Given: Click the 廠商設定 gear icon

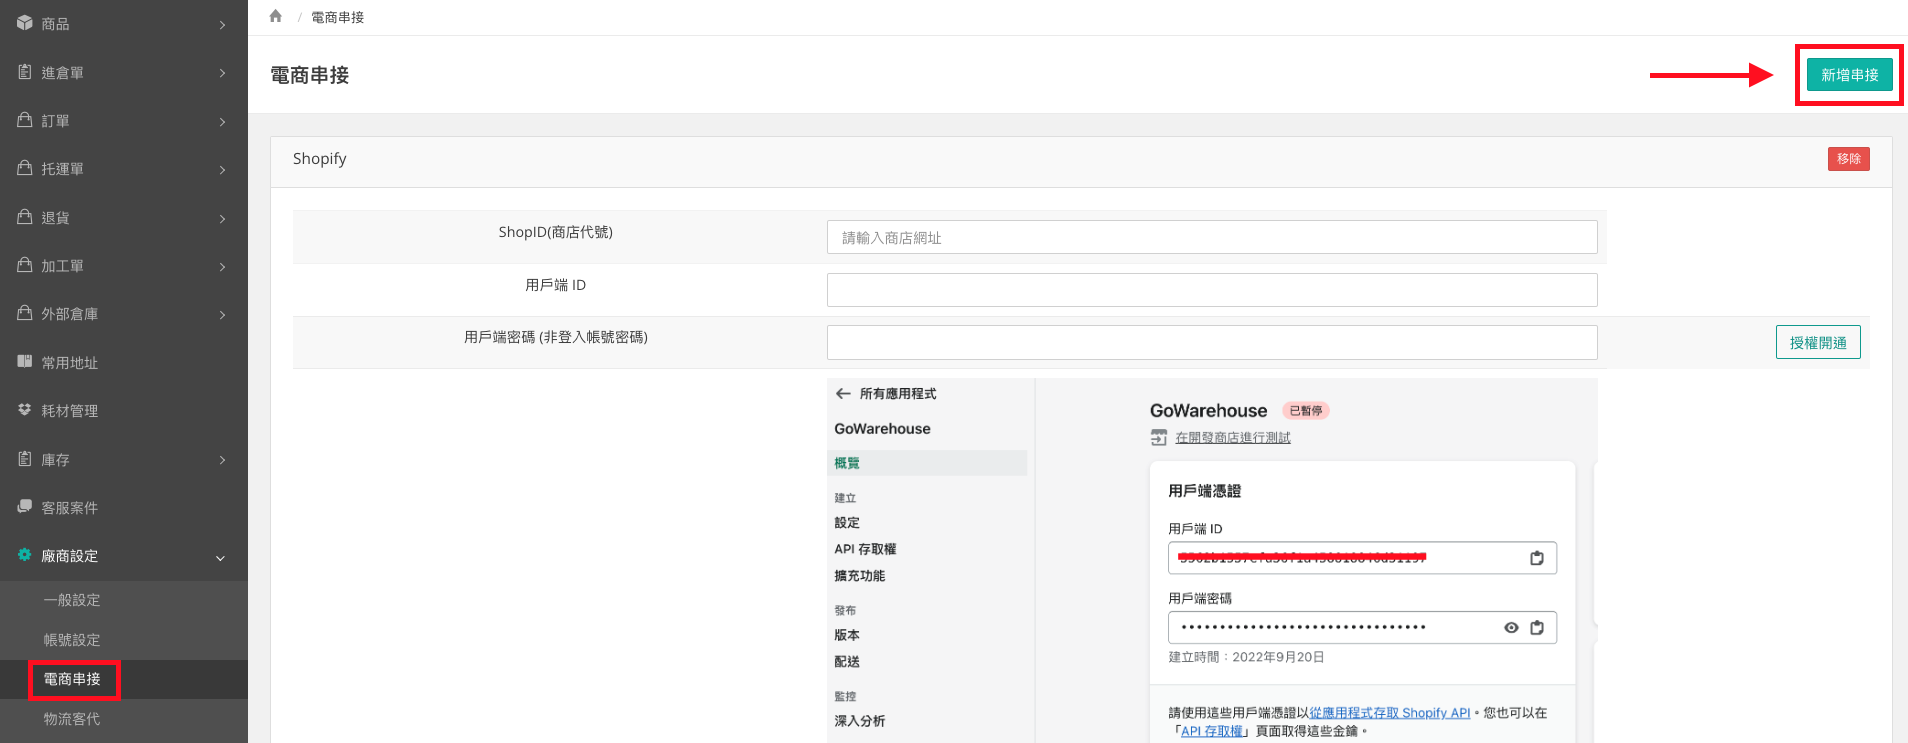Looking at the screenshot, I should pos(25,555).
